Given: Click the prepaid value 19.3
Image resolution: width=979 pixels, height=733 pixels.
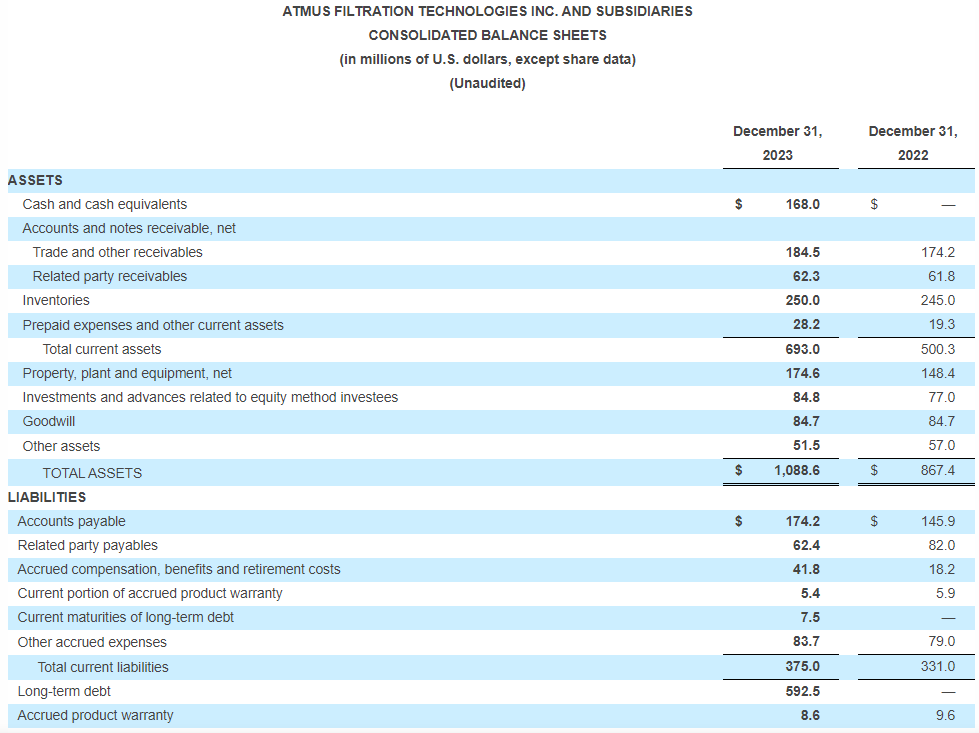Looking at the screenshot, I should tap(942, 325).
